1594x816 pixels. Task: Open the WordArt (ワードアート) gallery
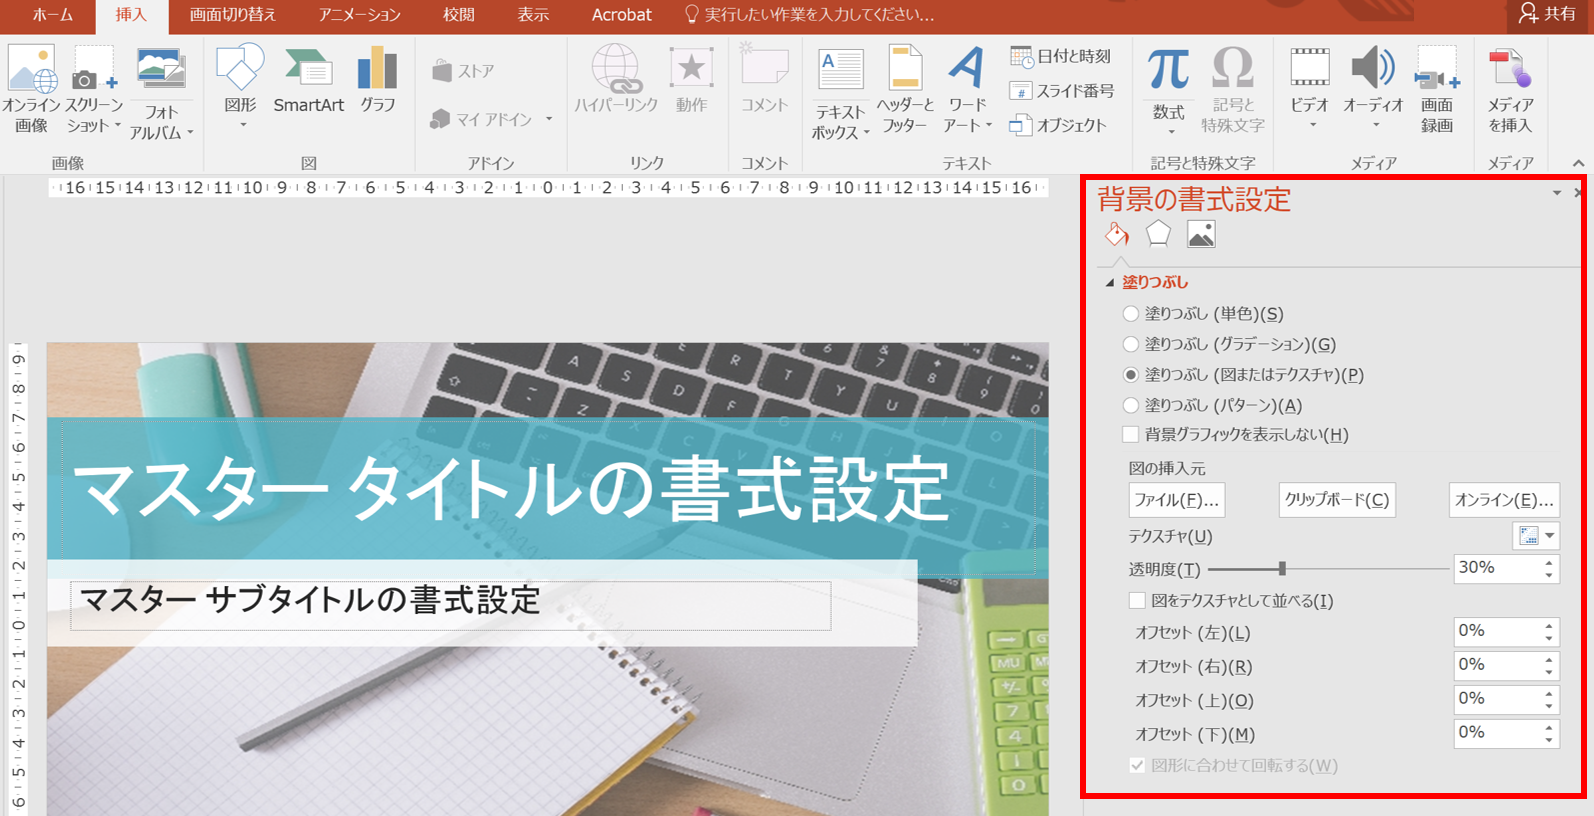click(x=967, y=90)
